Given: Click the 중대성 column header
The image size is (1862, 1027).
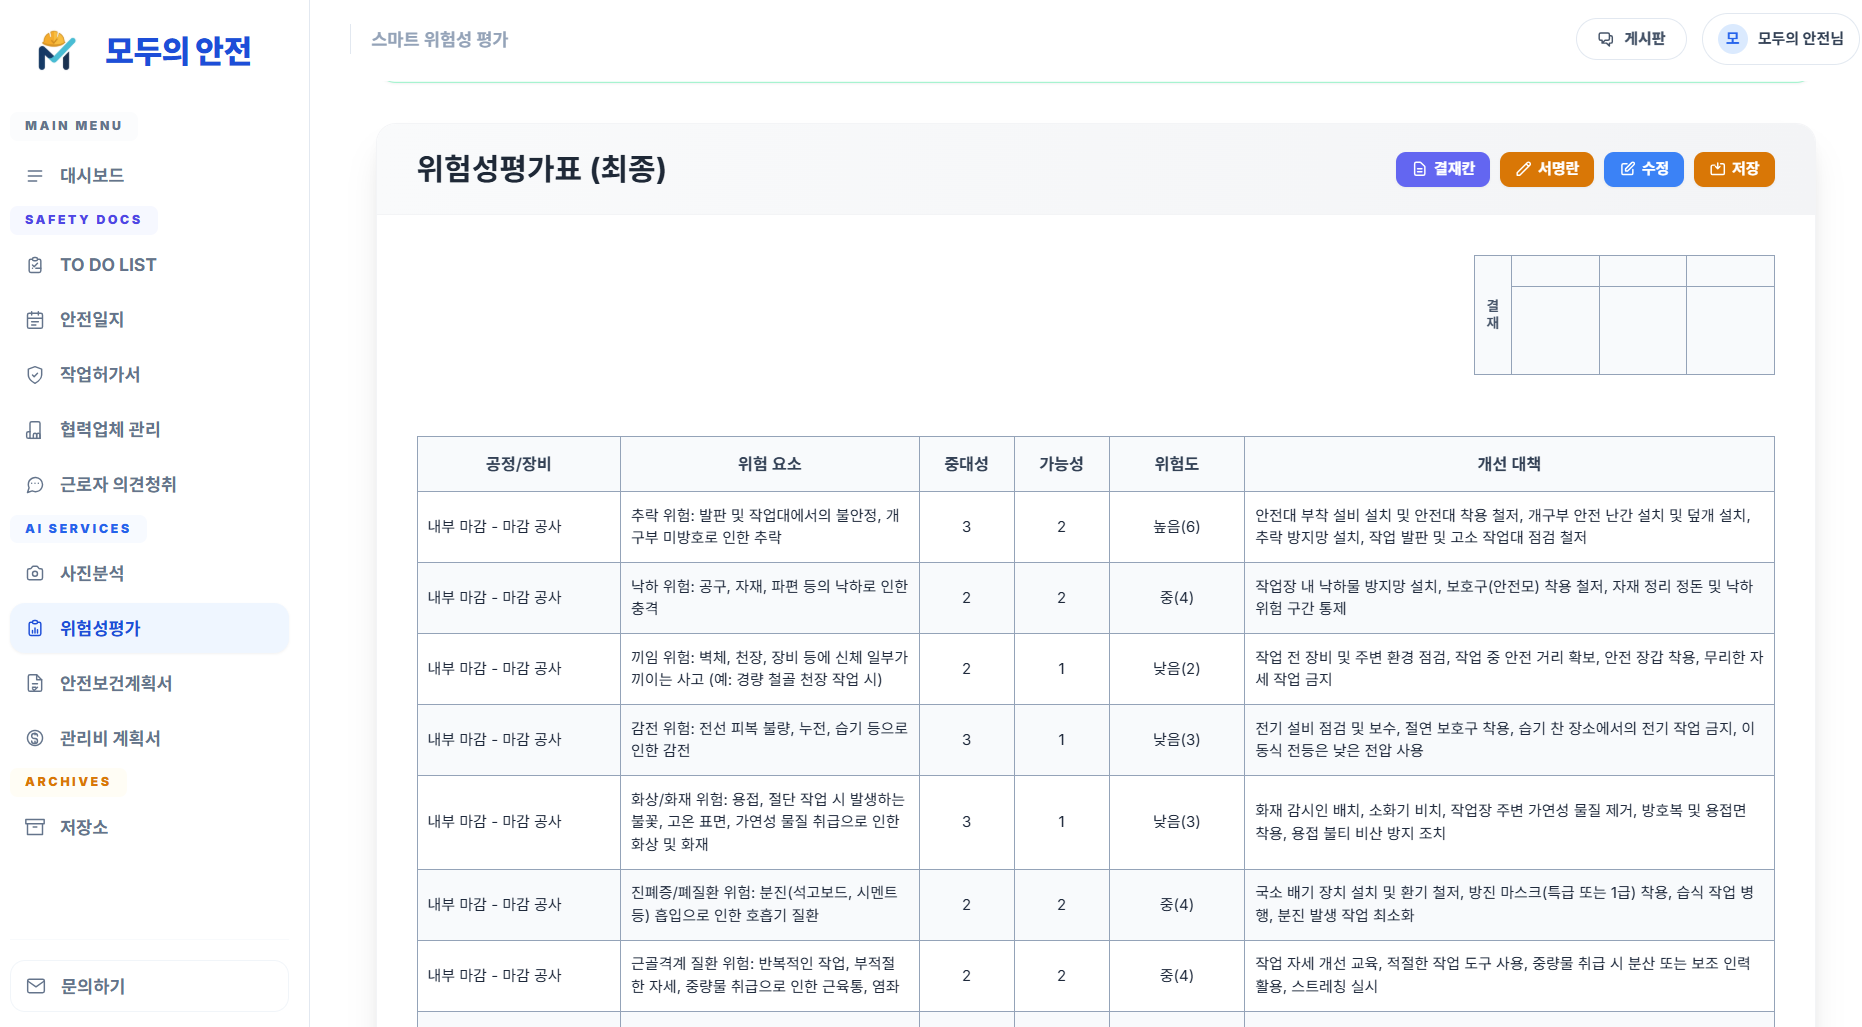Looking at the screenshot, I should coord(967,464).
